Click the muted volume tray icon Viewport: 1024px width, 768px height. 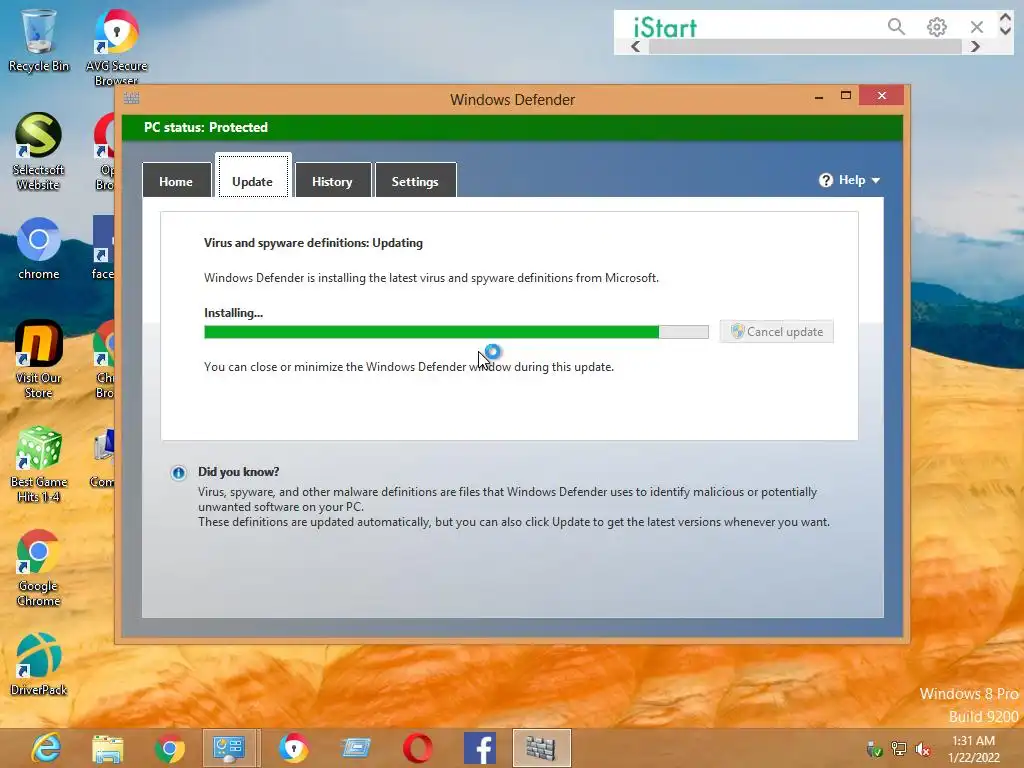coord(923,749)
